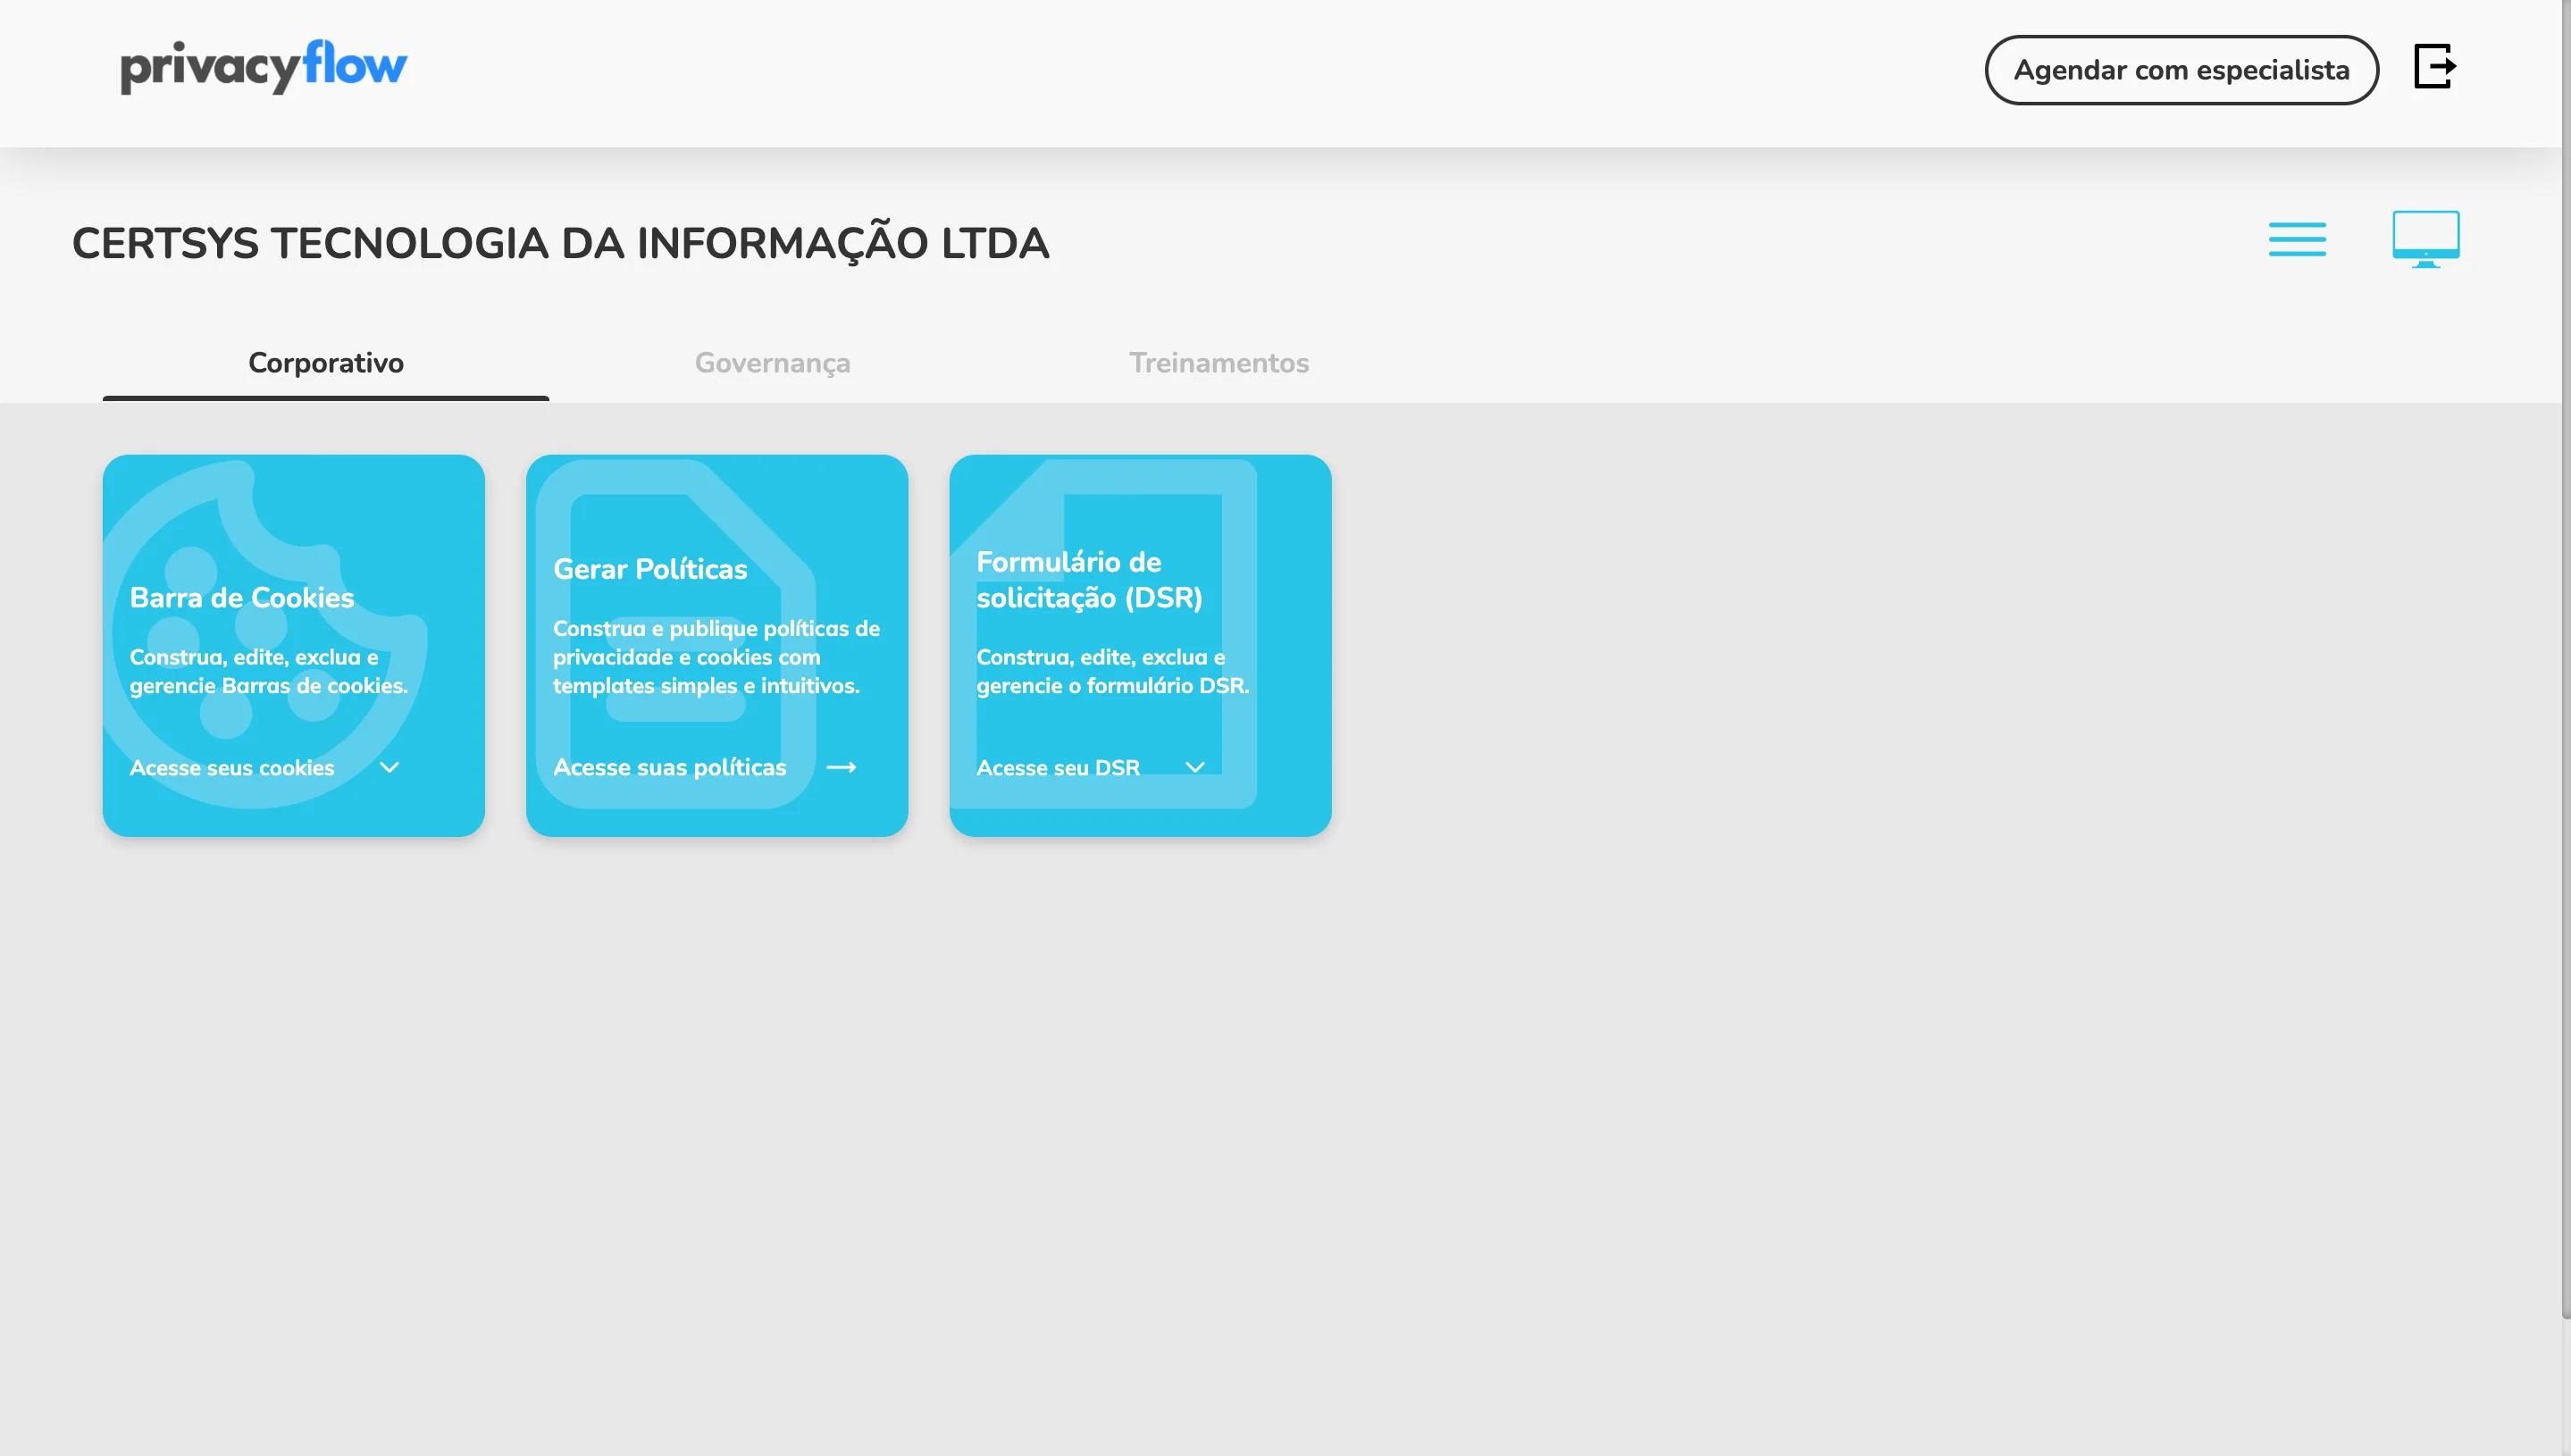Viewport: 2571px width, 1456px height.
Task: Click the logout icon in header
Action: click(x=2435, y=67)
